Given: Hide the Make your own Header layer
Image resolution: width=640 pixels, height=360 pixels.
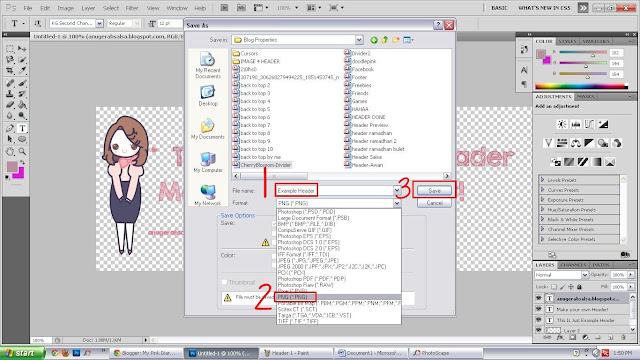Looking at the screenshot, I should coord(538,309).
